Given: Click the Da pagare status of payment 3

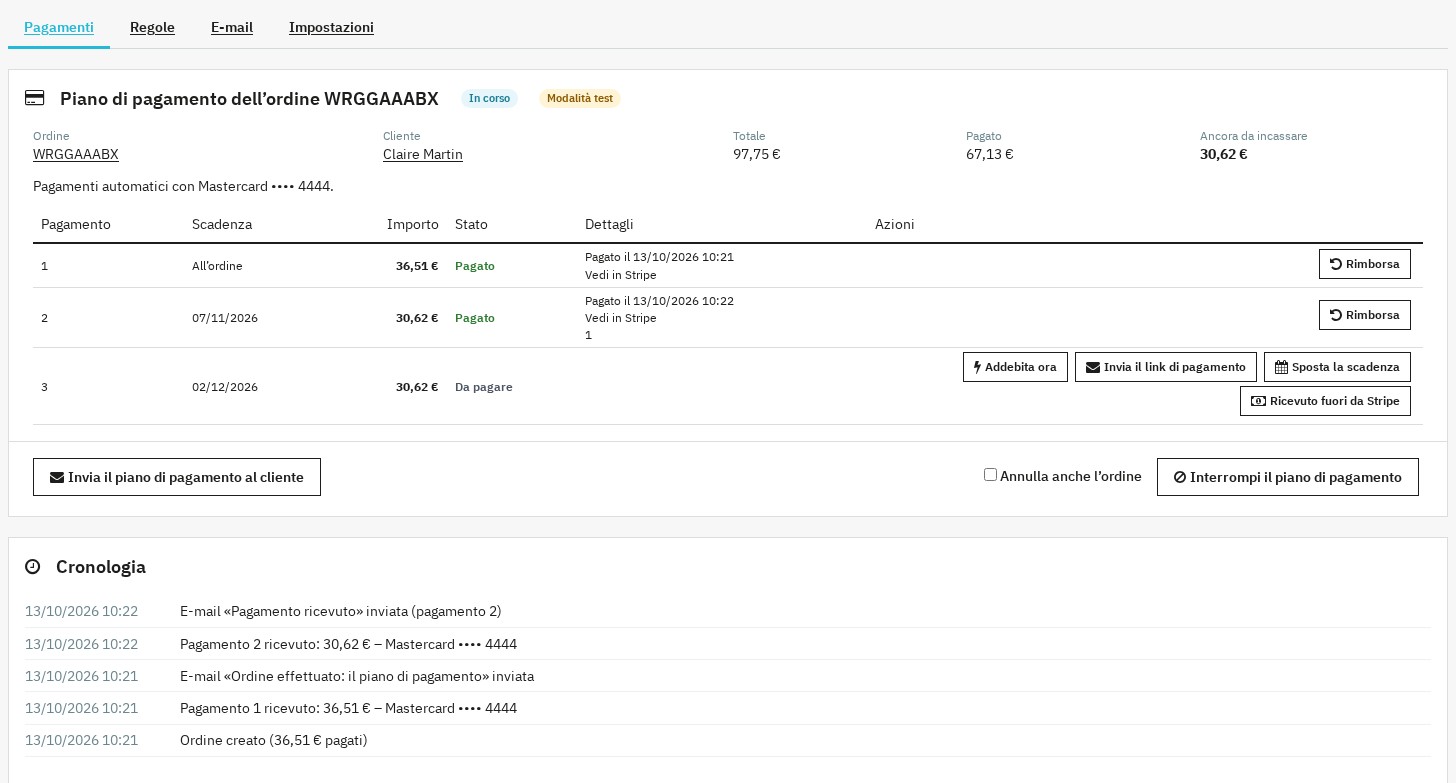Looking at the screenshot, I should click(x=484, y=387).
